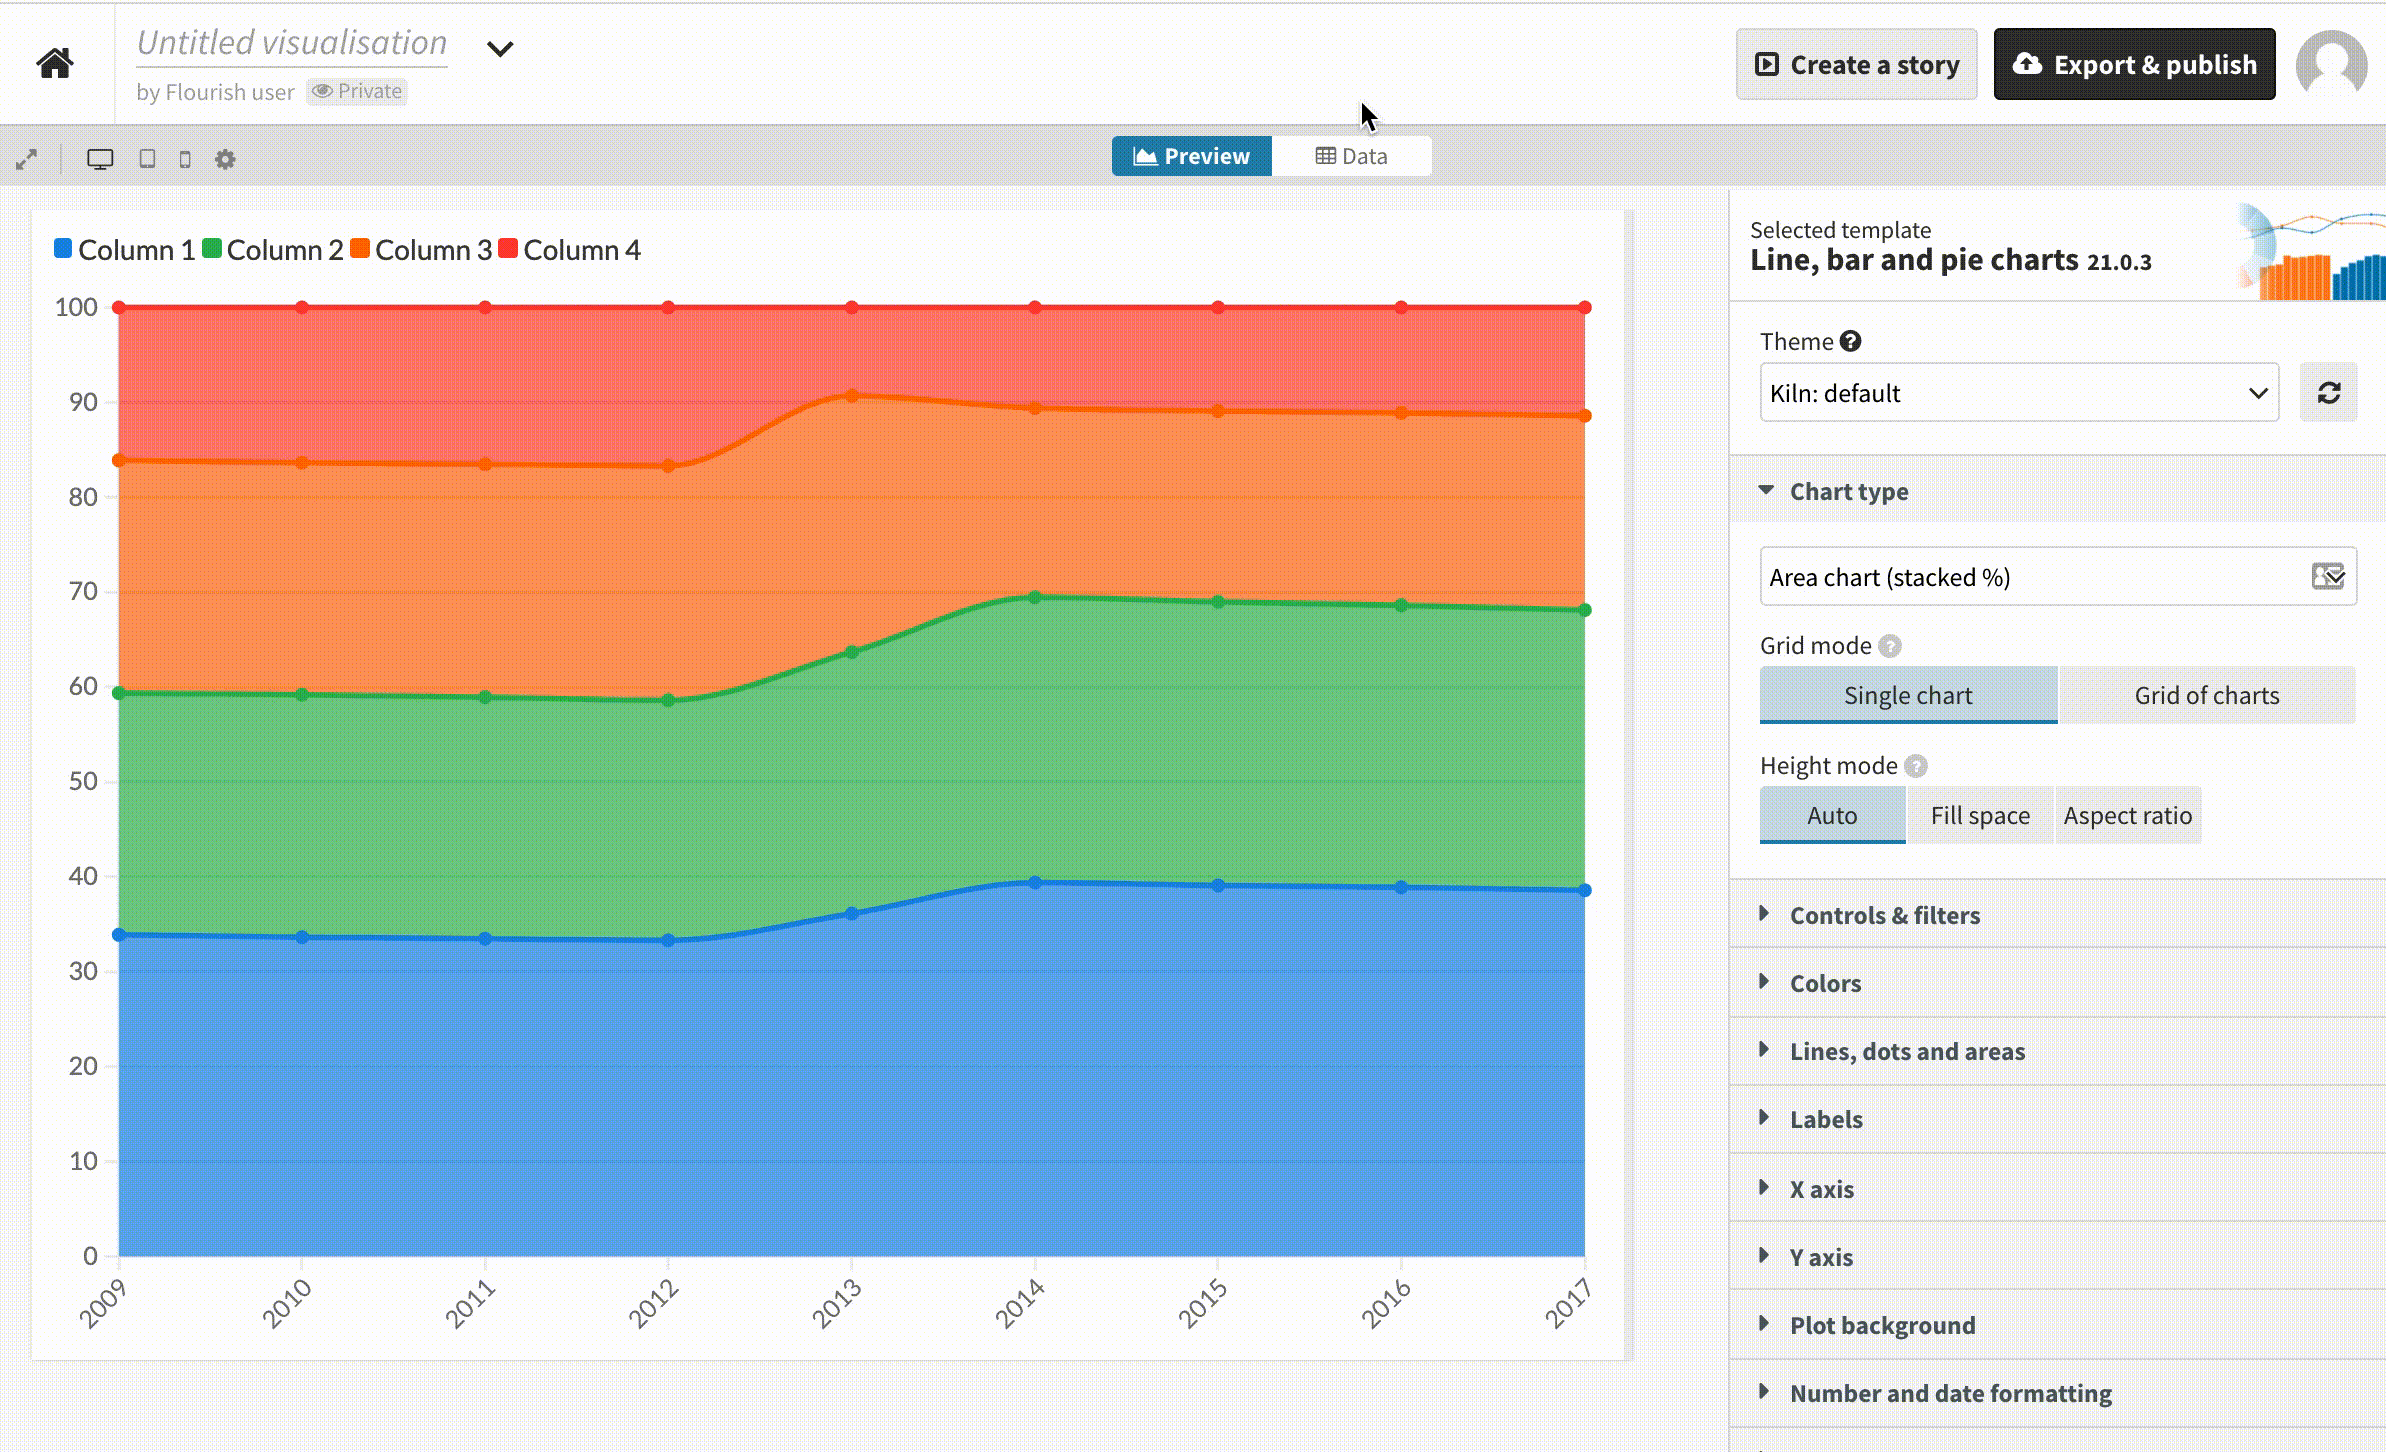Select Grid of charts mode
Viewport: 2386px width, 1452px height.
tap(2206, 695)
